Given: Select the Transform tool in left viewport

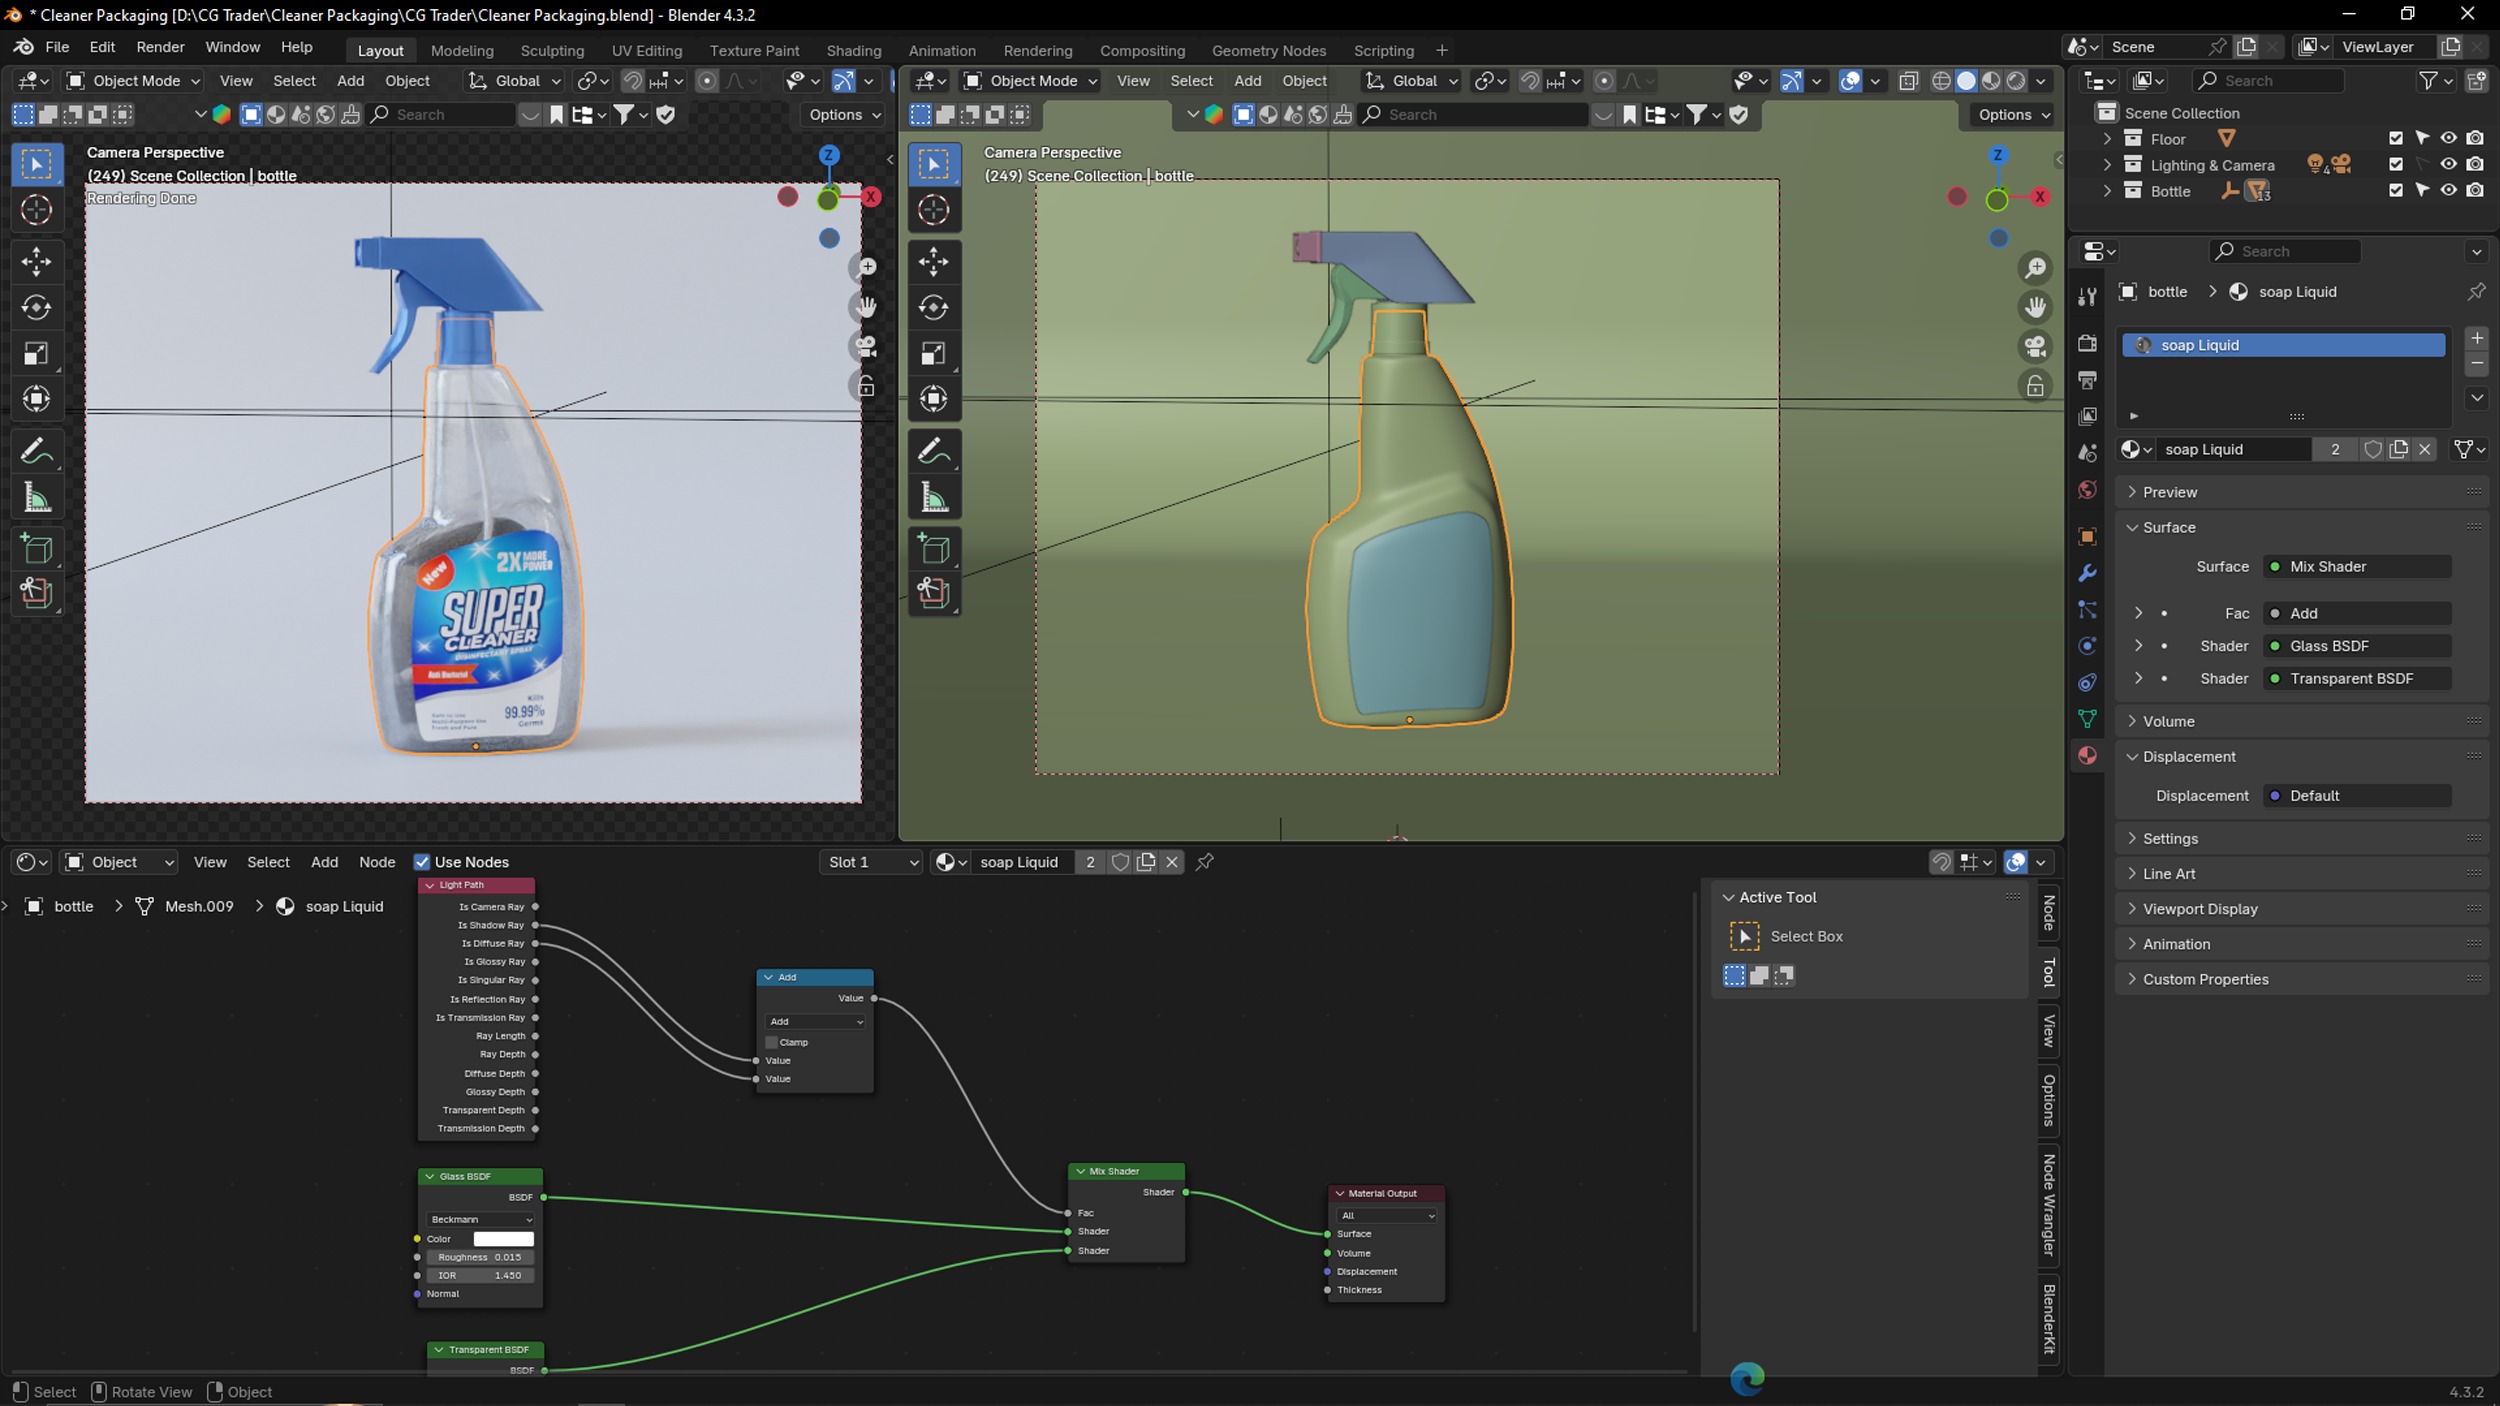Looking at the screenshot, I should pos(37,399).
